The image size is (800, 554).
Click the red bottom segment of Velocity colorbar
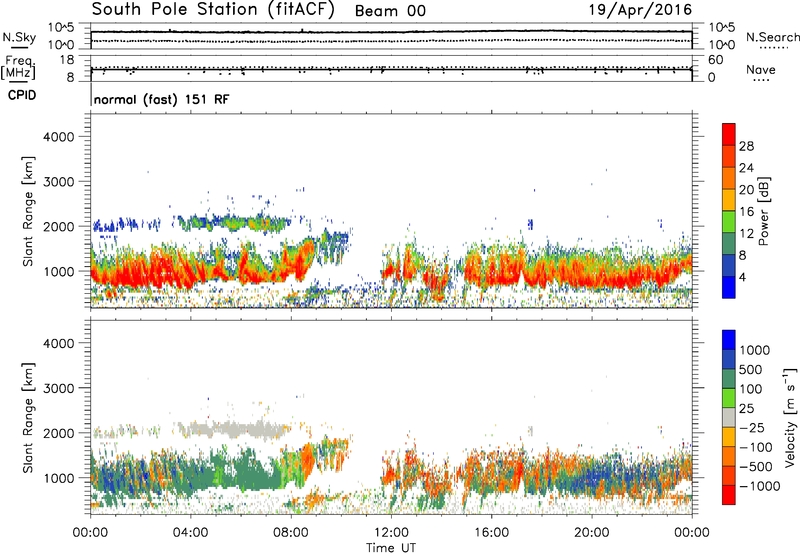[729, 495]
